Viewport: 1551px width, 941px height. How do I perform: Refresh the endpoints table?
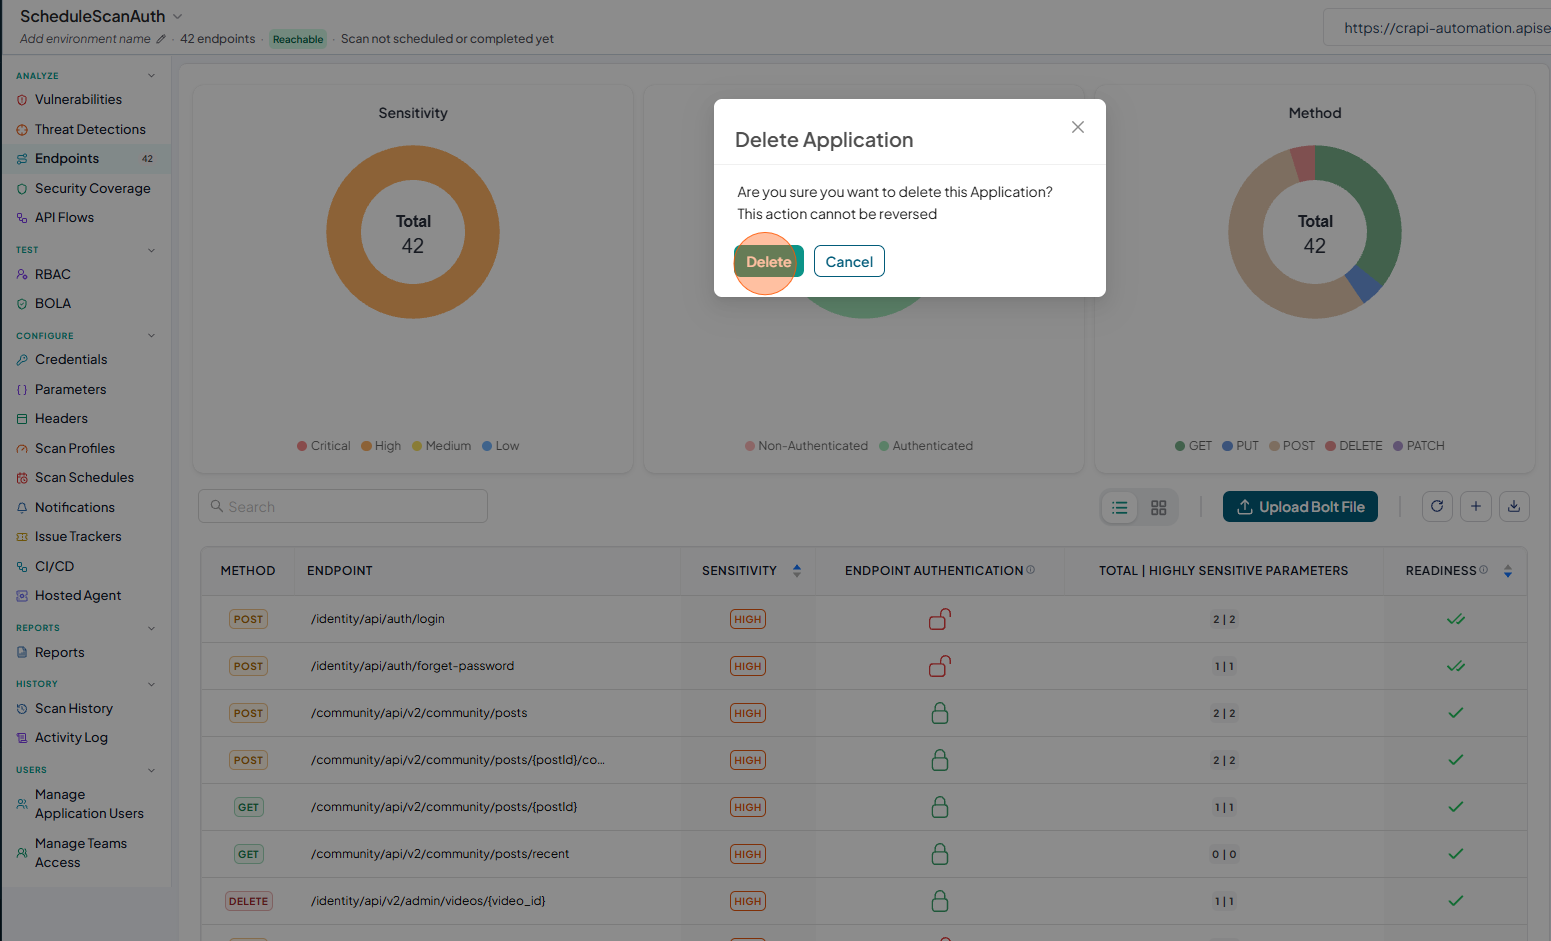(x=1437, y=506)
